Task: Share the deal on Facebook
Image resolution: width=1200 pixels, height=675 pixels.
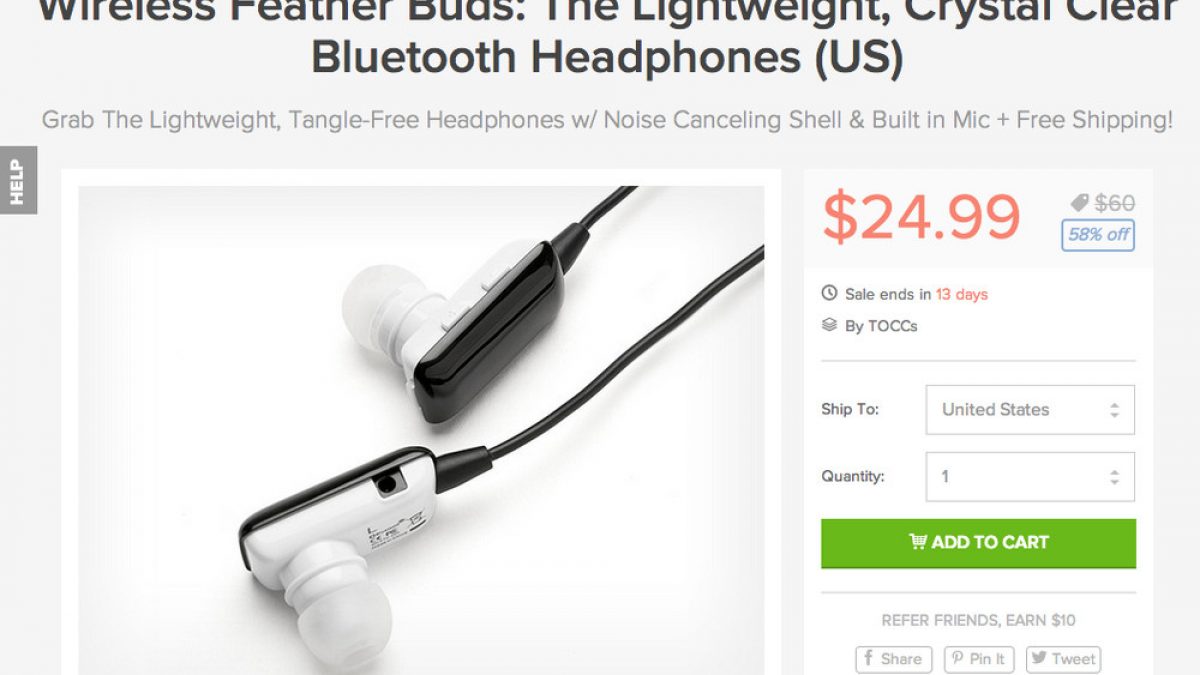Action: click(894, 660)
